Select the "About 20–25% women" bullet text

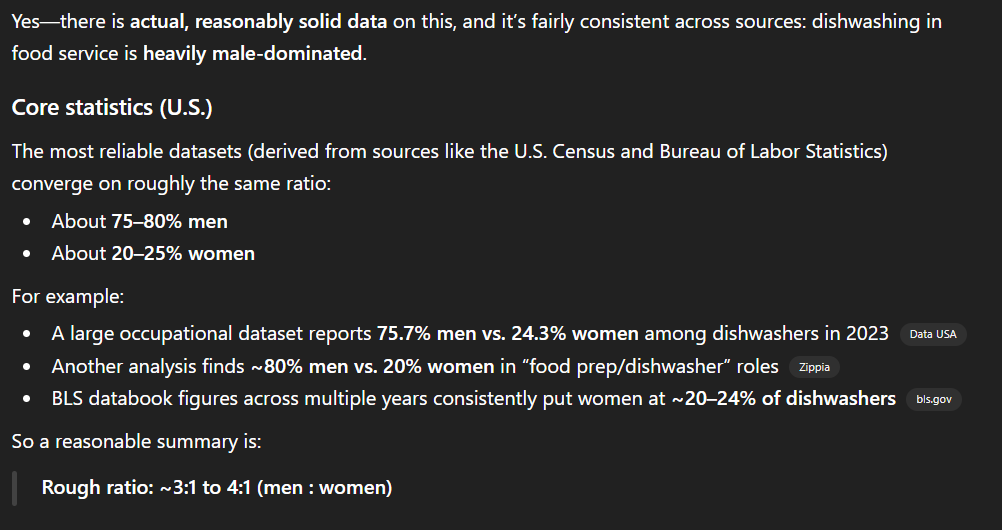coord(153,253)
